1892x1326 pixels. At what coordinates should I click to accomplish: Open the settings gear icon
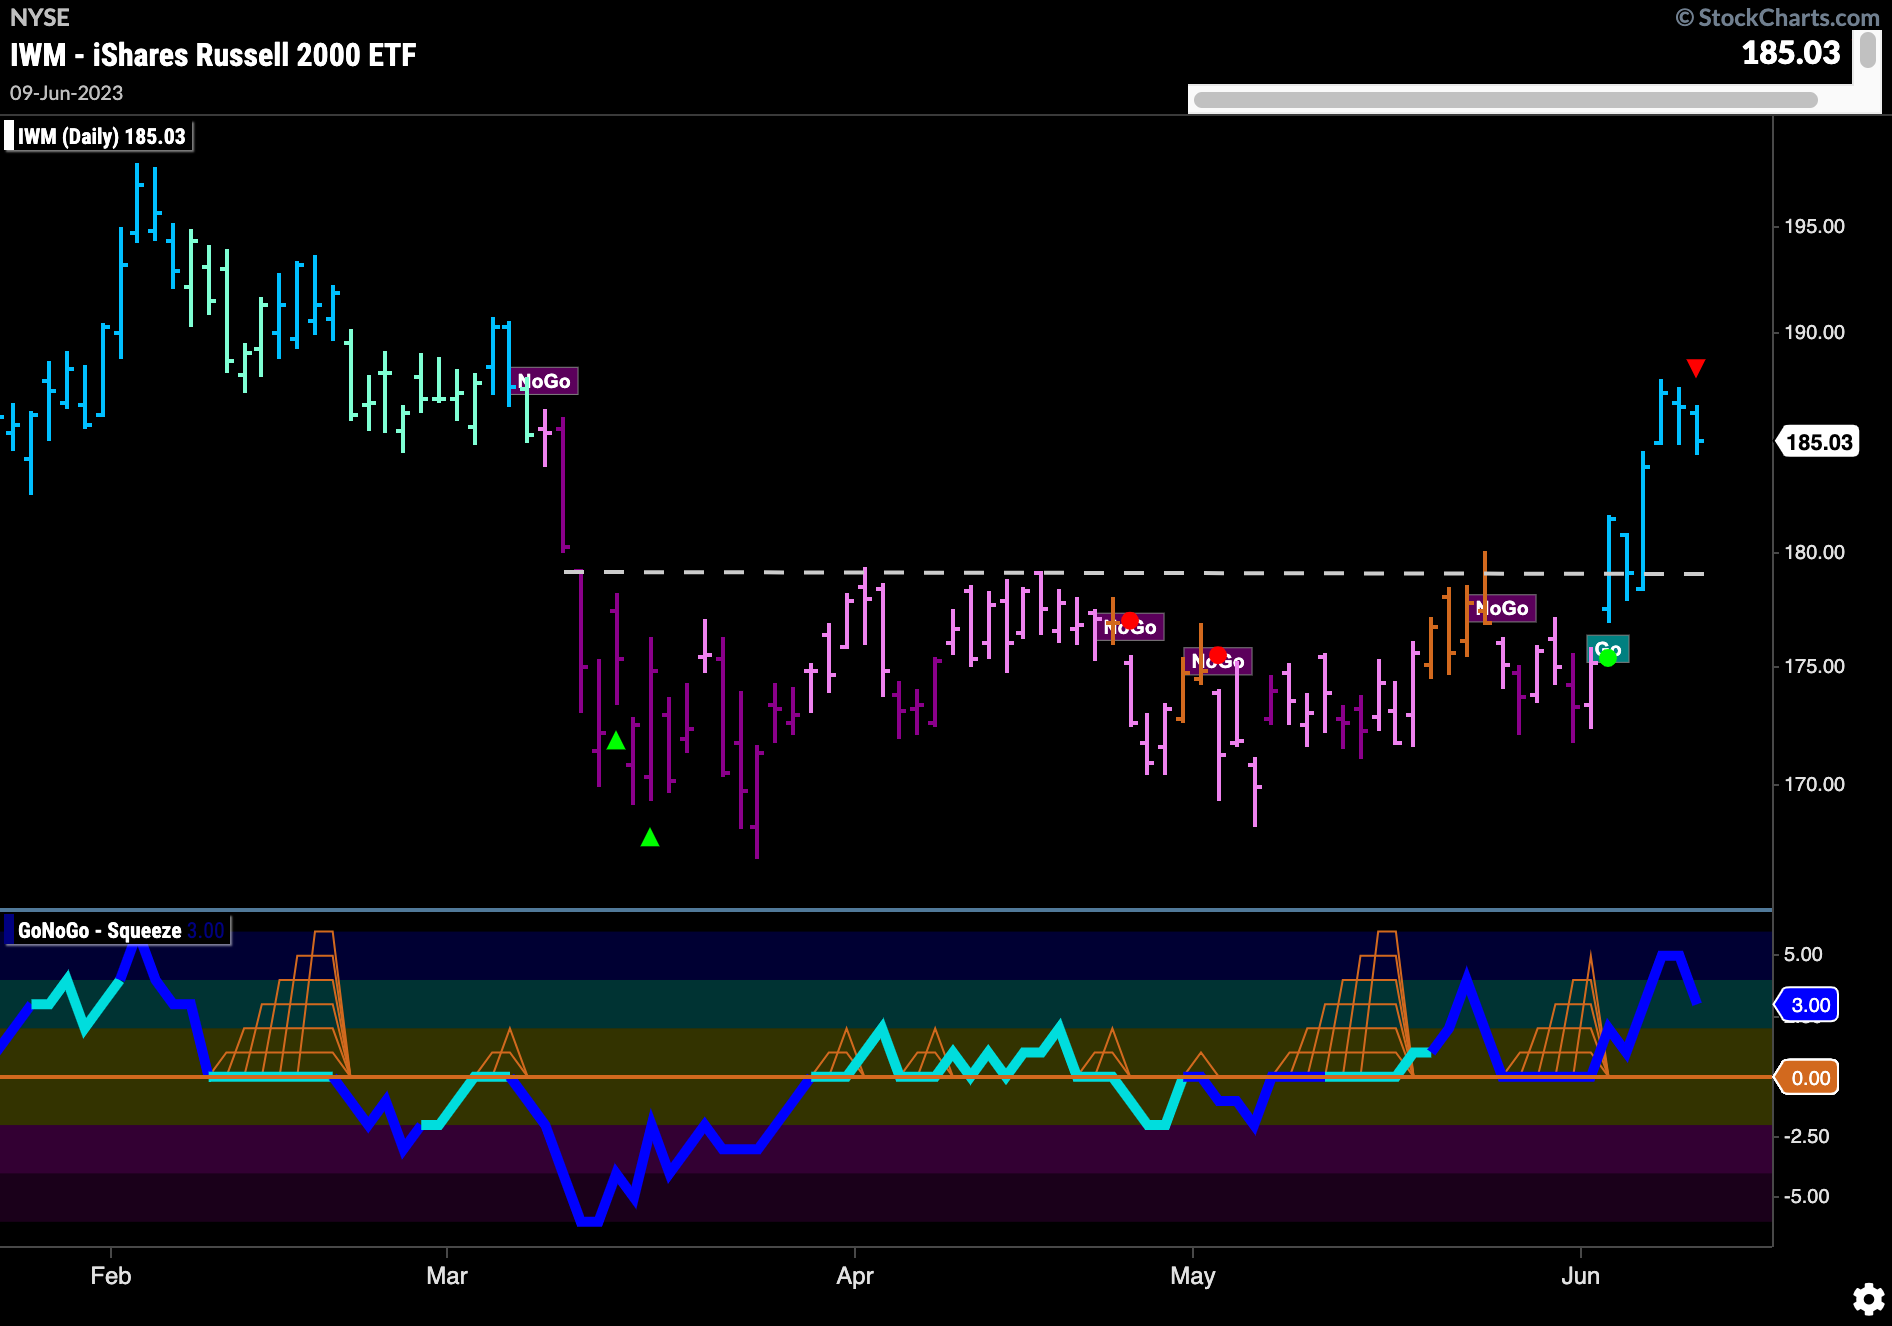click(x=1868, y=1299)
